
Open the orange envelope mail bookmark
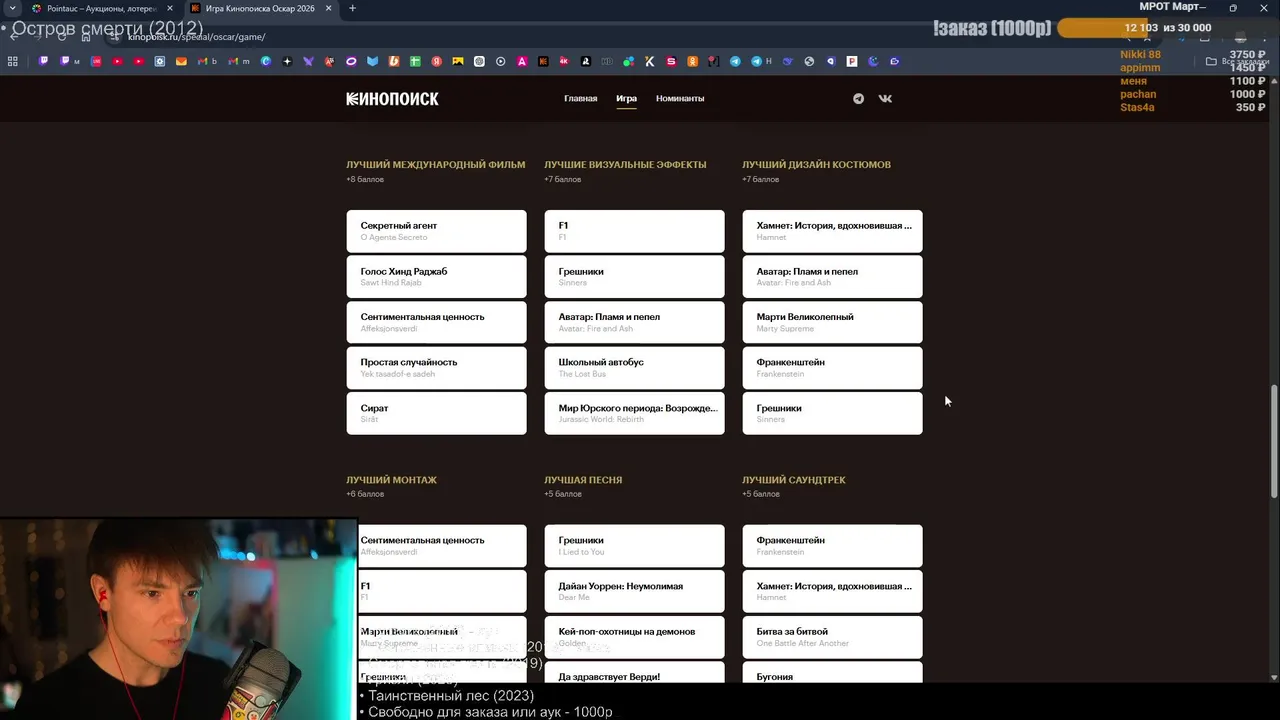click(x=181, y=61)
